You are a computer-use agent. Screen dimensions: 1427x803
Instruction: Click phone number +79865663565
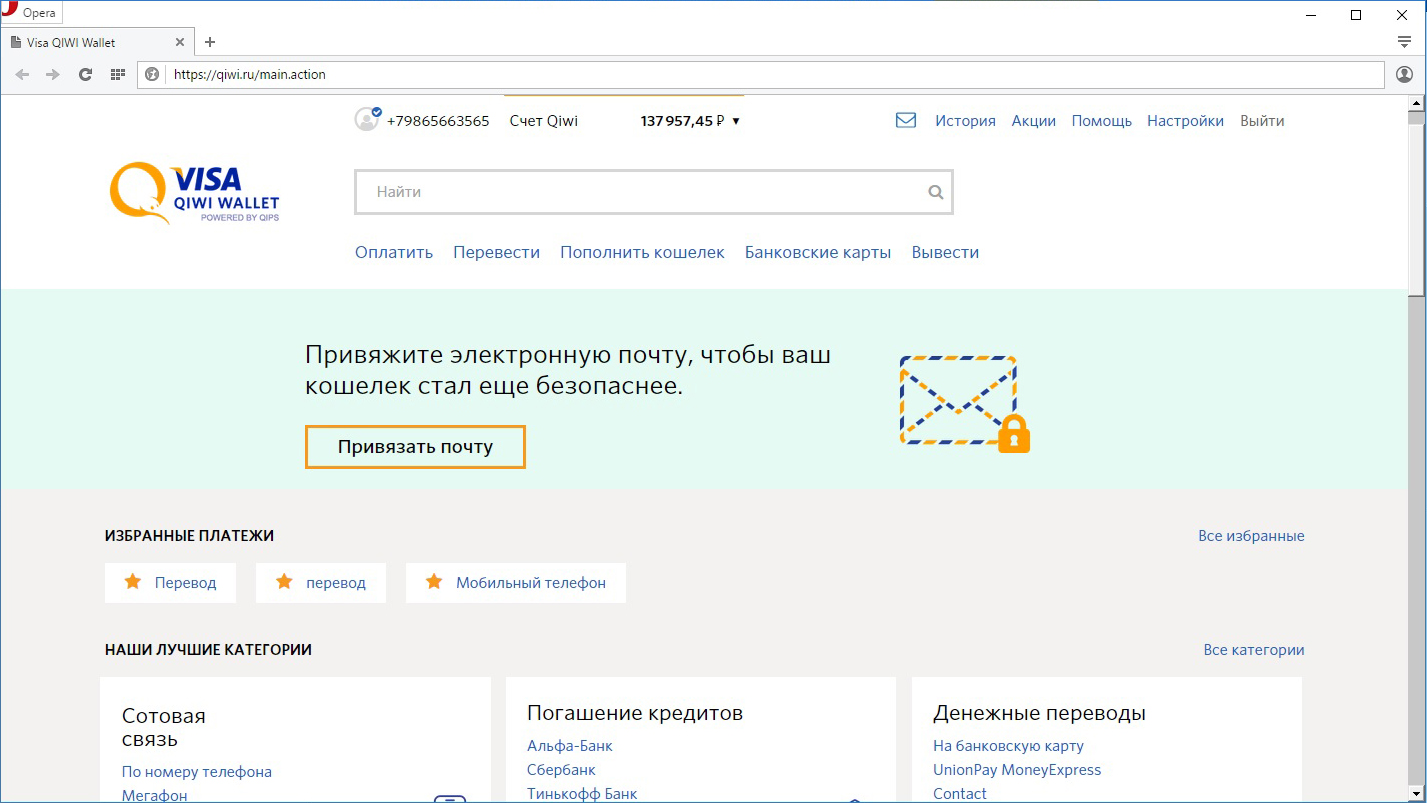point(438,121)
